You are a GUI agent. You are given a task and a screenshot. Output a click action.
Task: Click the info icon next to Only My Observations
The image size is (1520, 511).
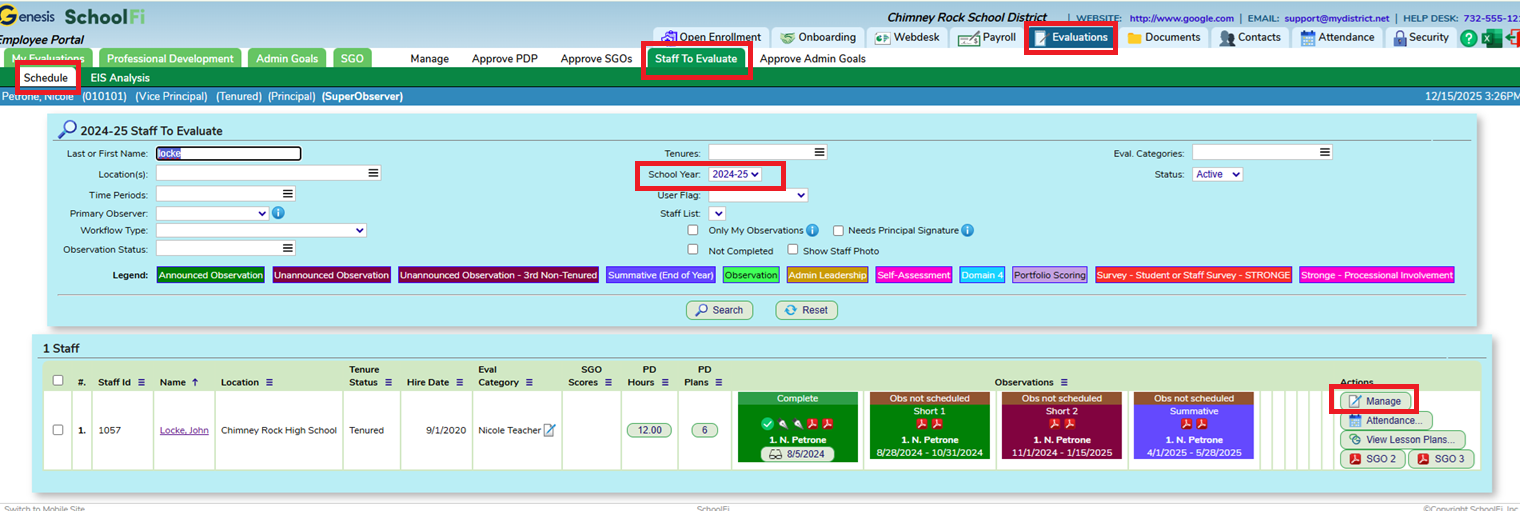click(813, 230)
